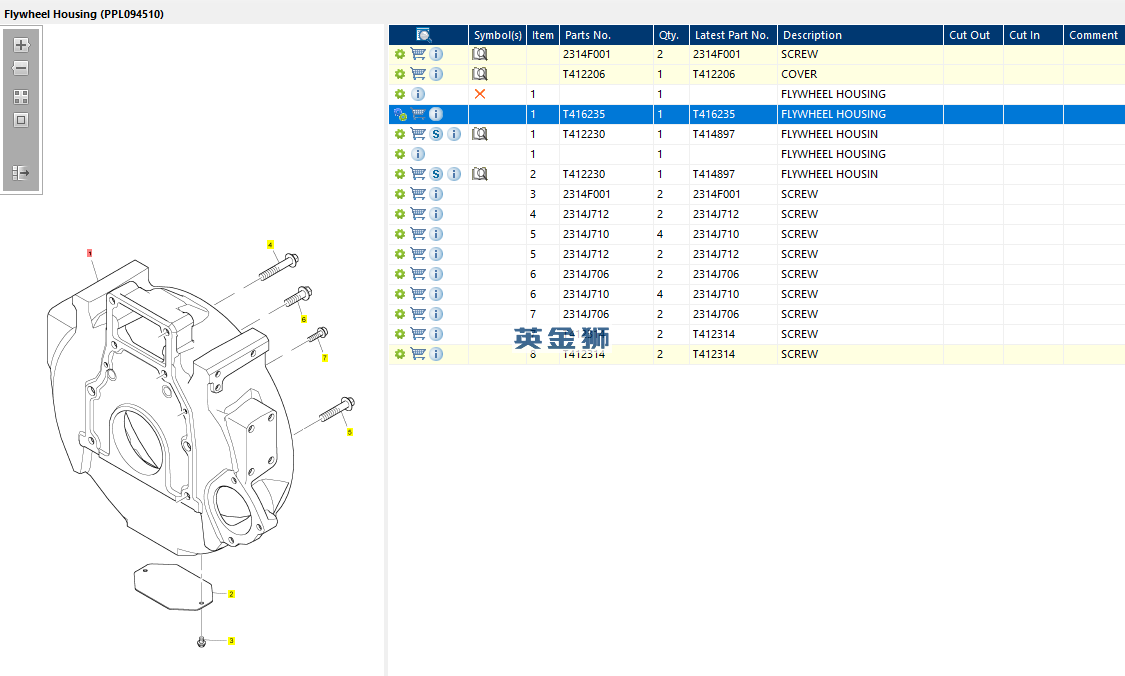This screenshot has height=676, width=1125.
Task: Sort by the Parts No. column header
Action: click(605, 35)
